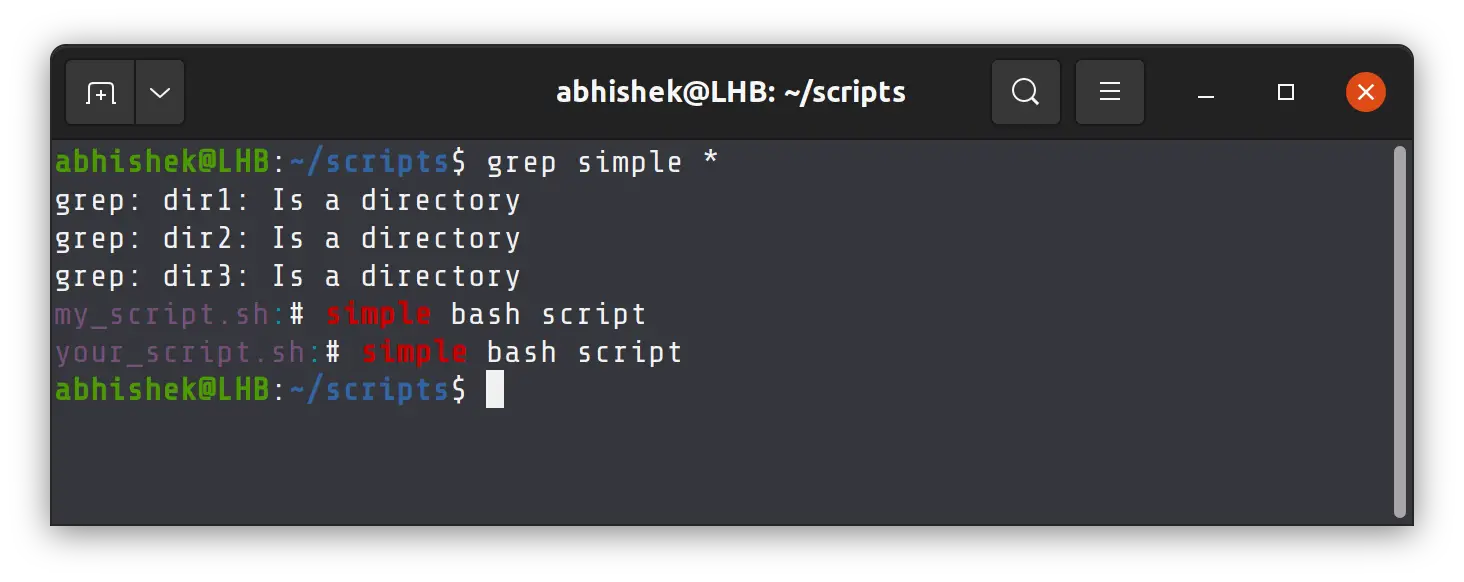
Task: Open a new terminal tab
Action: [x=100, y=93]
